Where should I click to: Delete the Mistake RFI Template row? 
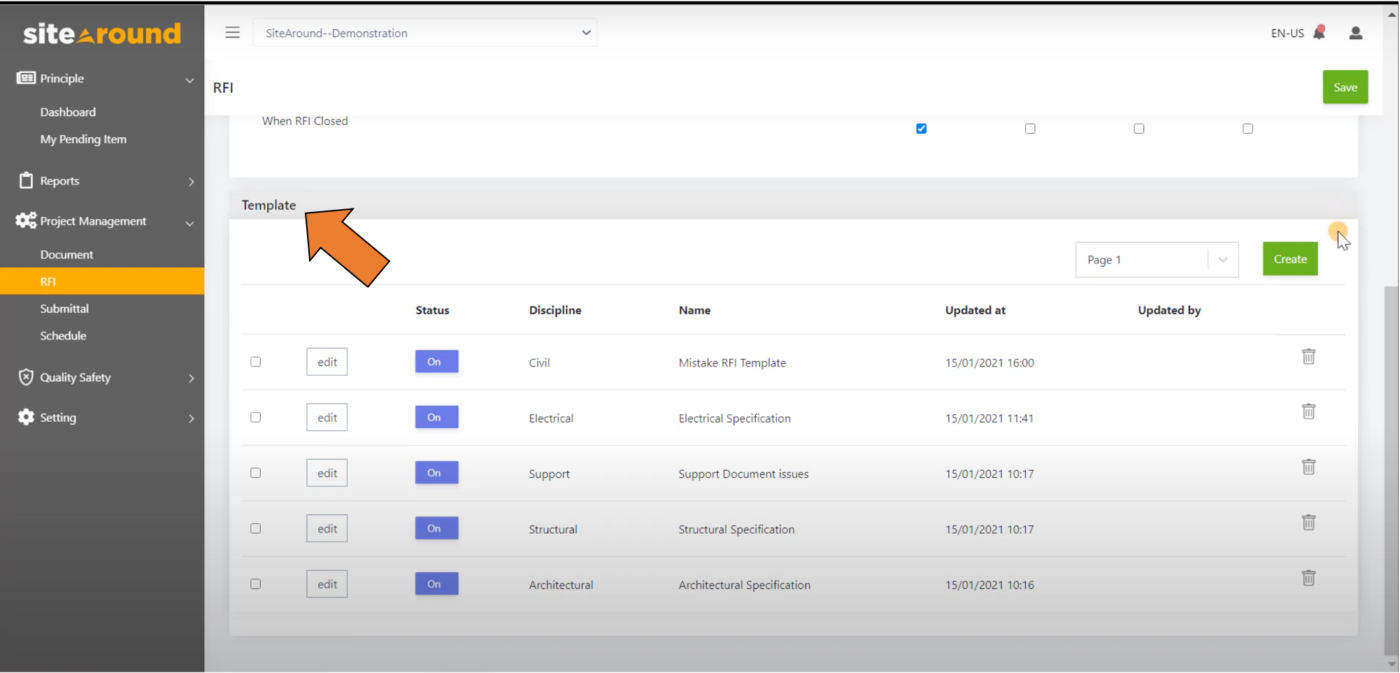tap(1308, 356)
